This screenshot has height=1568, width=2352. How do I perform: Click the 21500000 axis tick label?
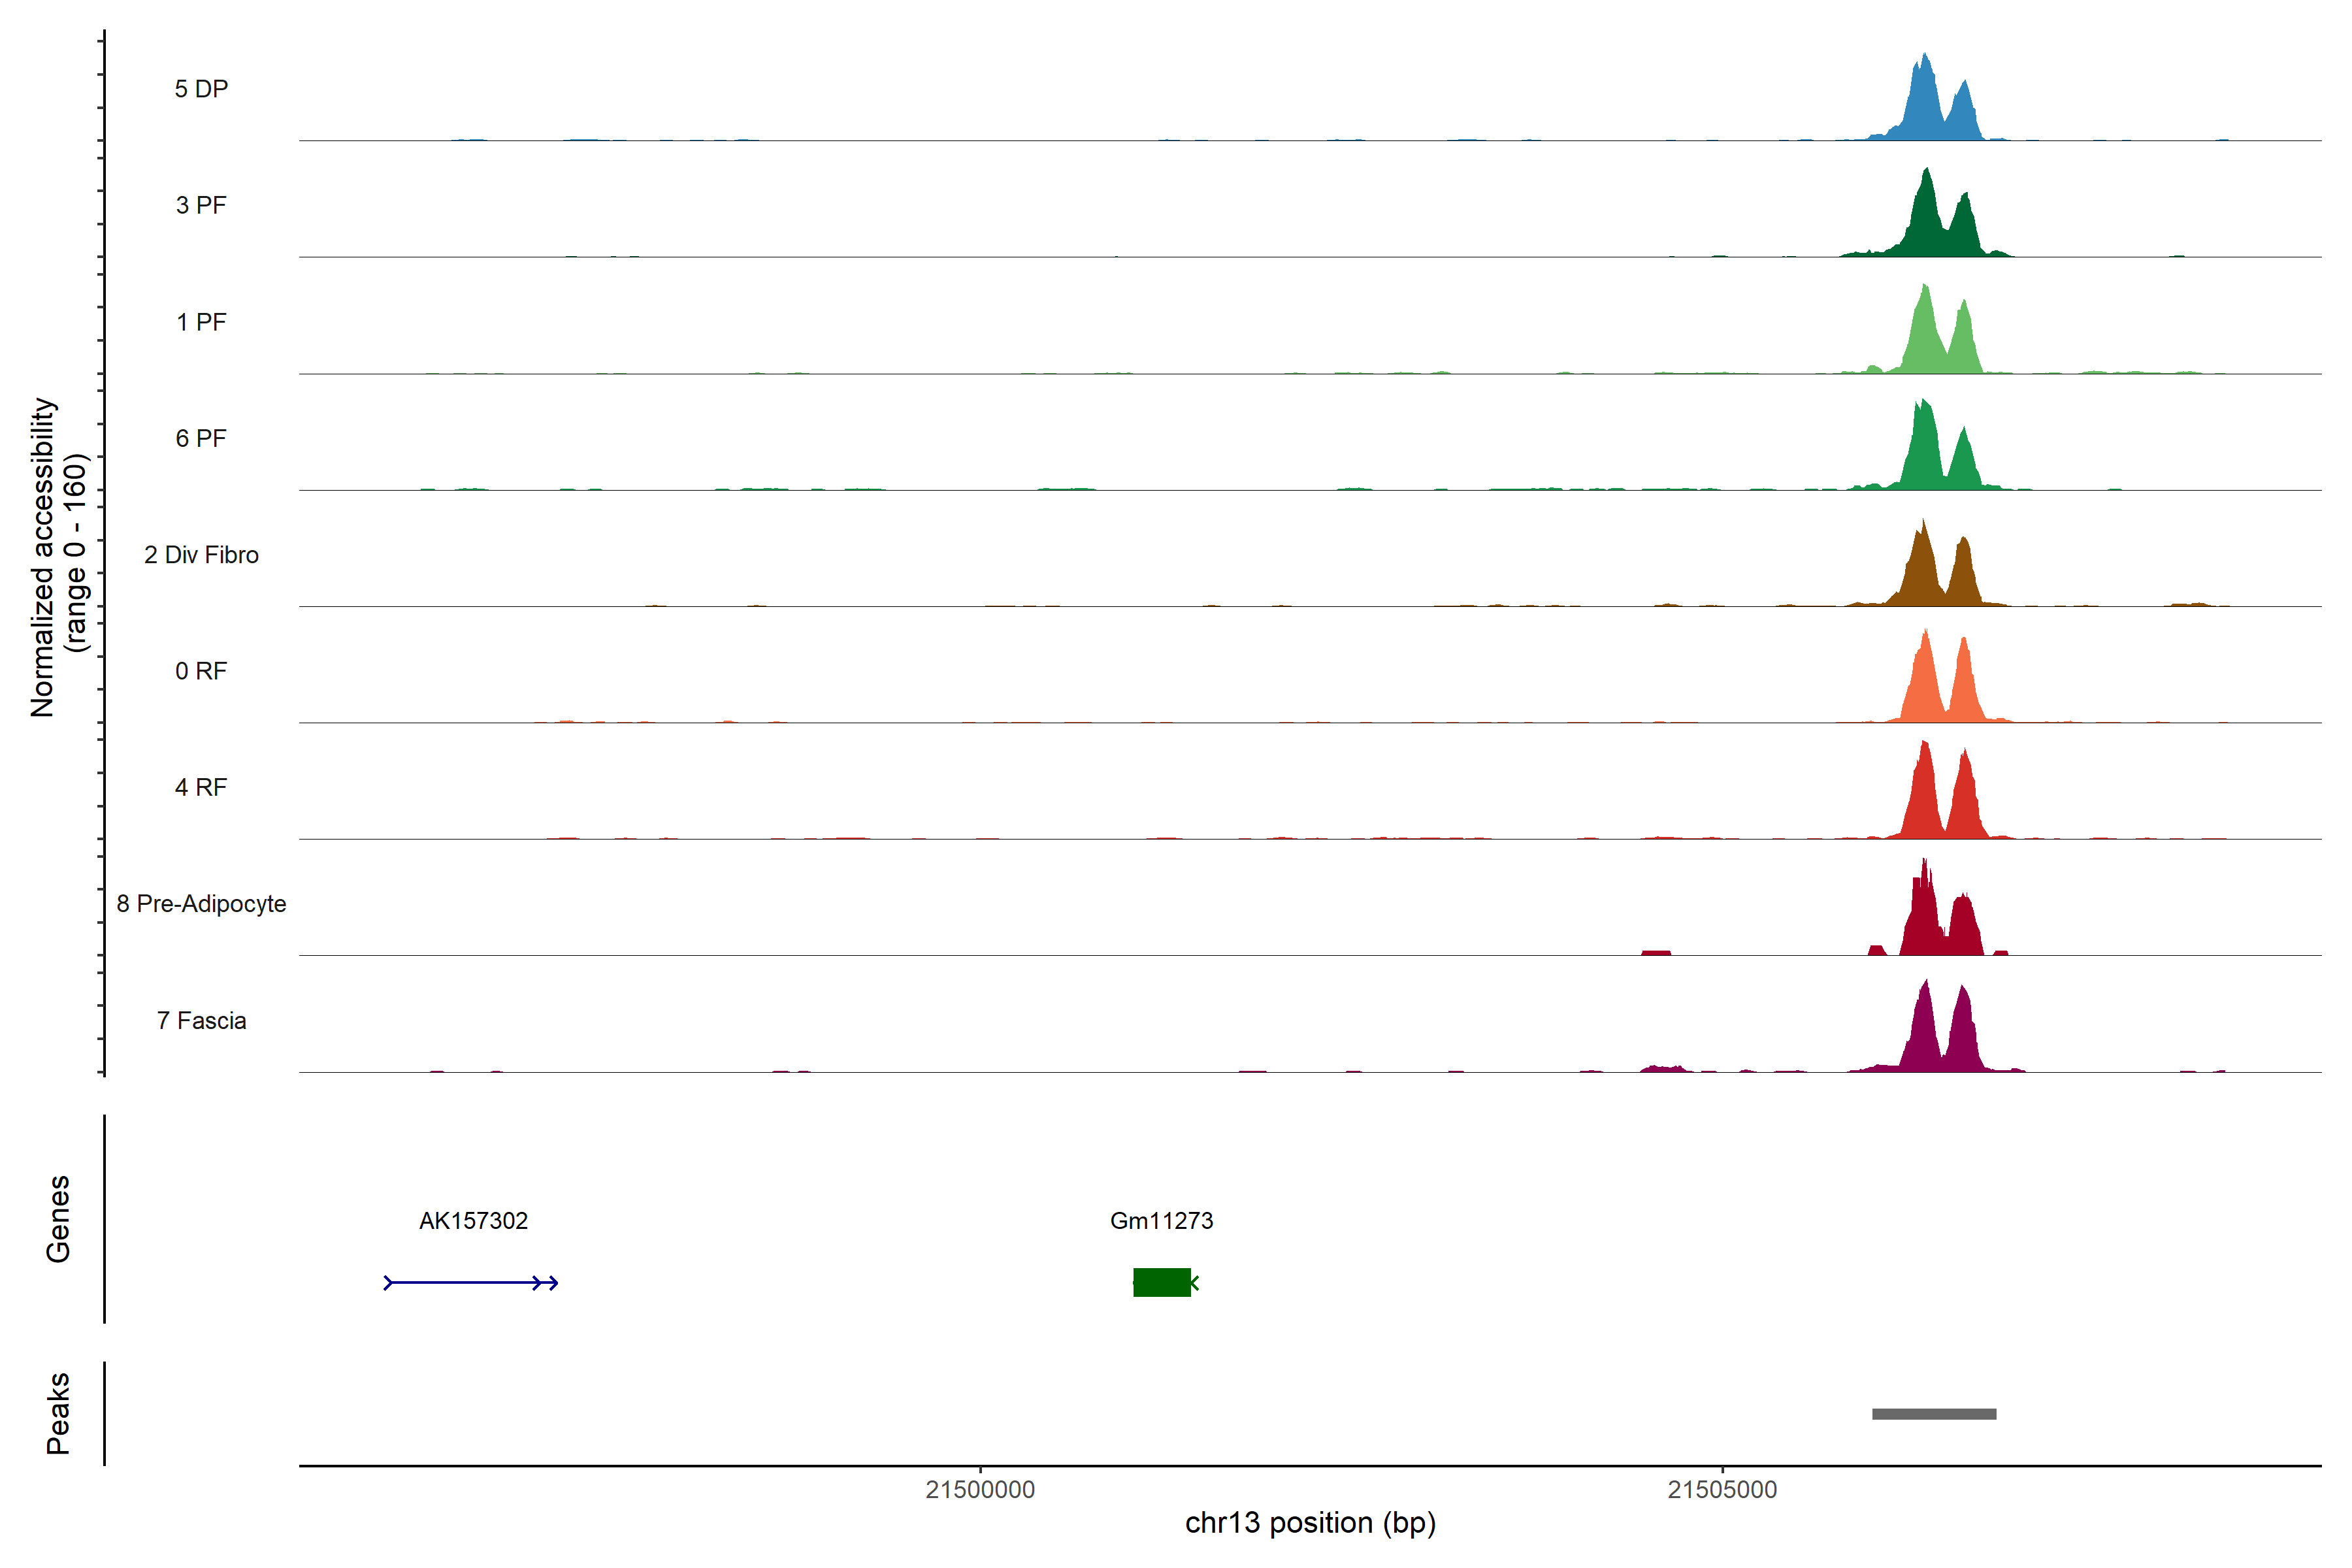(x=980, y=1489)
